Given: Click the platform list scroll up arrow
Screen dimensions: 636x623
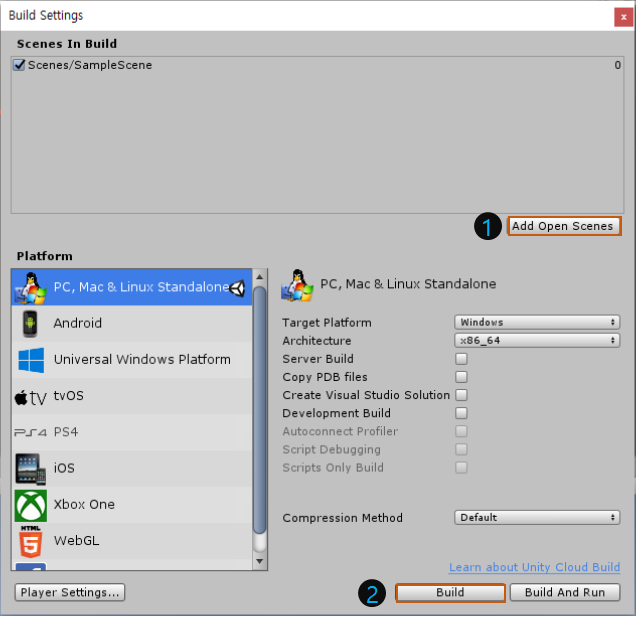Looking at the screenshot, I should (260, 277).
